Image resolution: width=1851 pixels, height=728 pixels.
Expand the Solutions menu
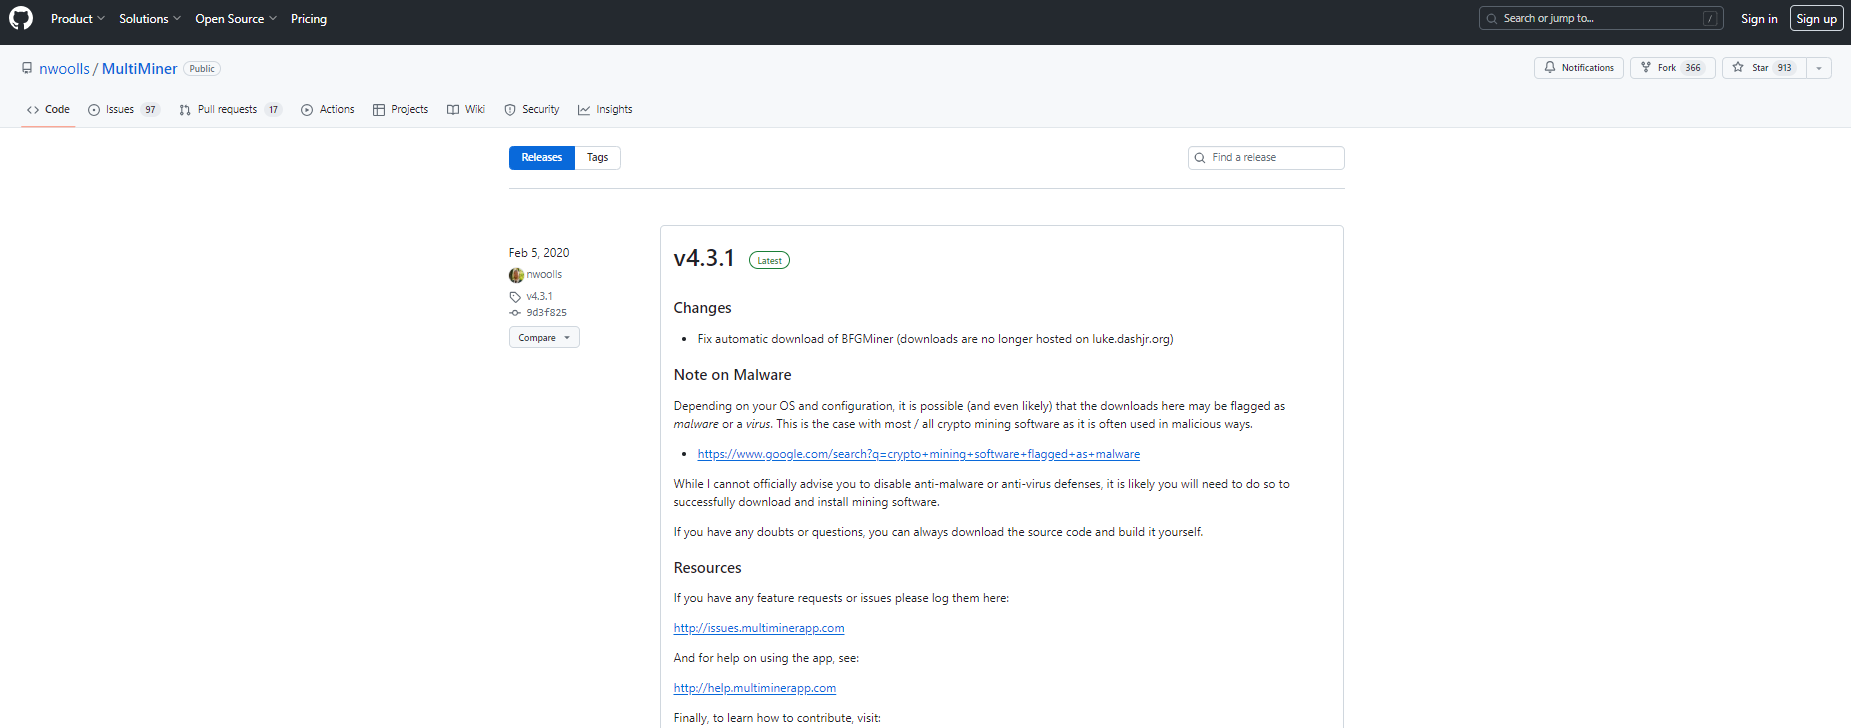[150, 19]
